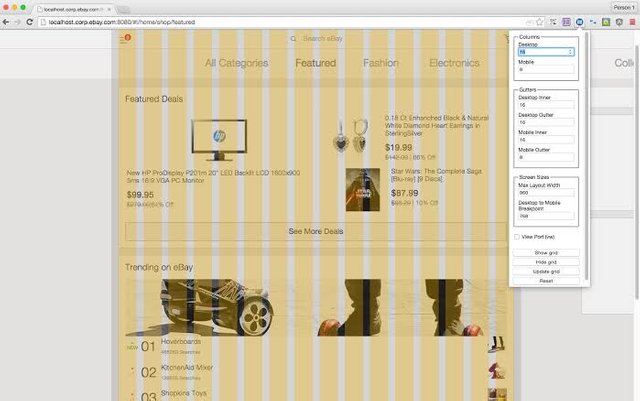Screen dimensions: 640x401
Task: Go forward using the browser forward arrow
Action: (18, 22)
